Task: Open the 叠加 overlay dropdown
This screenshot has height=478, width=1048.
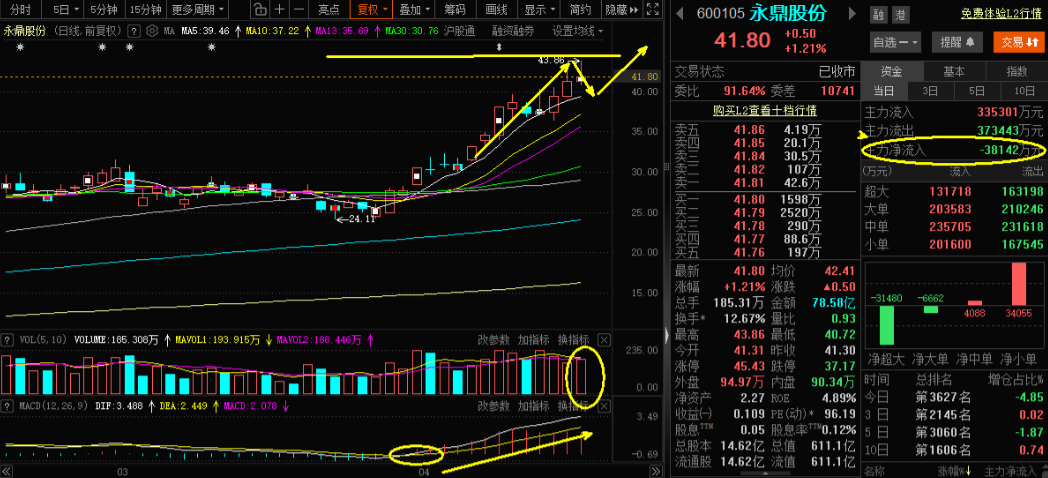Action: [x=414, y=9]
